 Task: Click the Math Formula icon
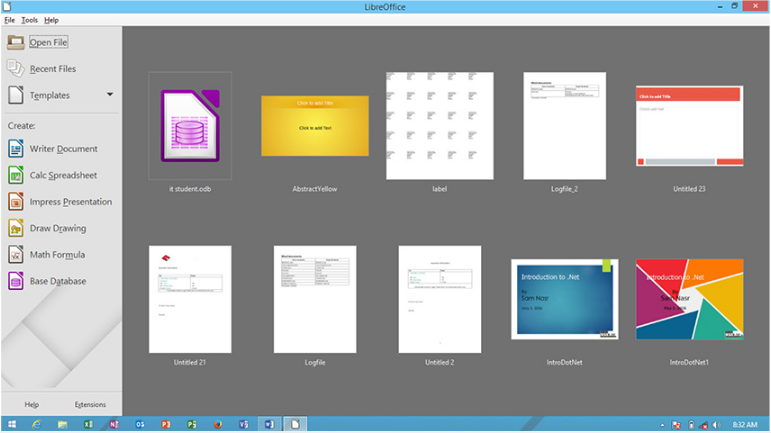coord(16,255)
